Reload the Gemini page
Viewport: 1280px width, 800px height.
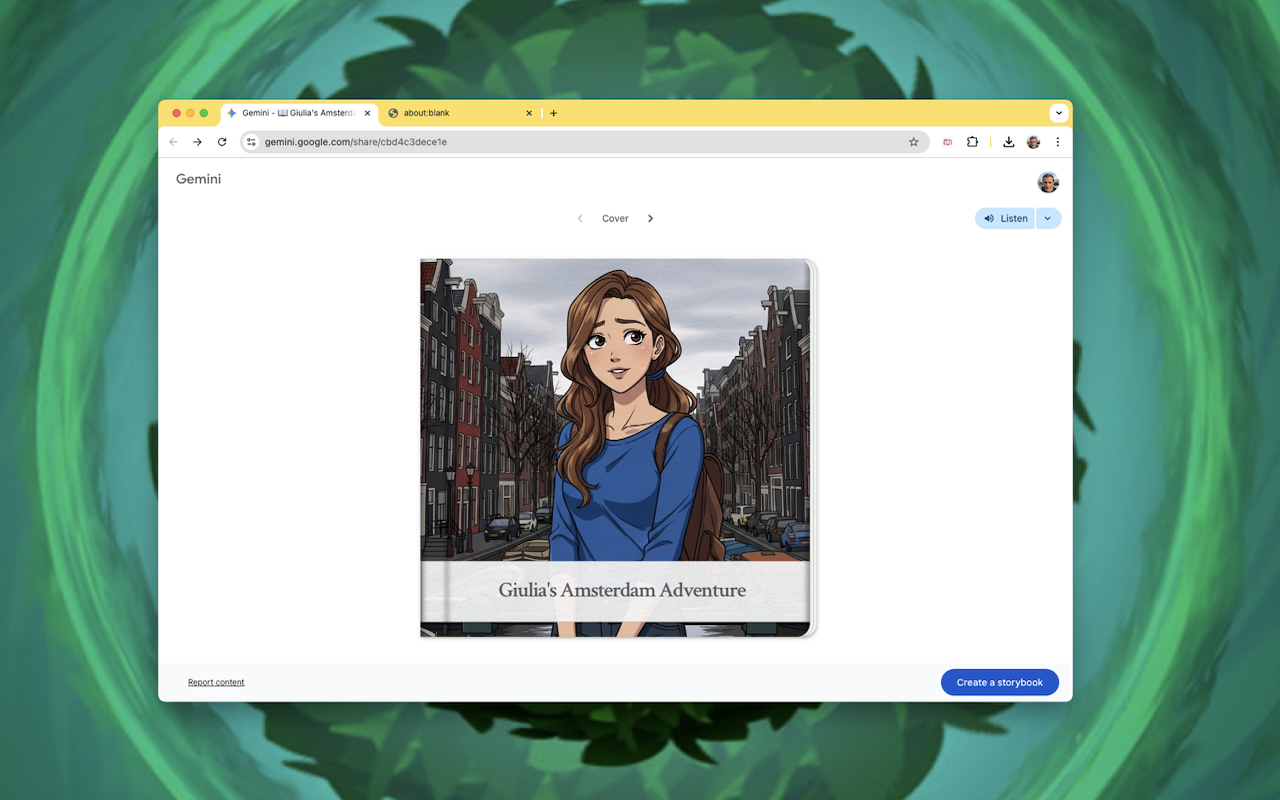(222, 142)
